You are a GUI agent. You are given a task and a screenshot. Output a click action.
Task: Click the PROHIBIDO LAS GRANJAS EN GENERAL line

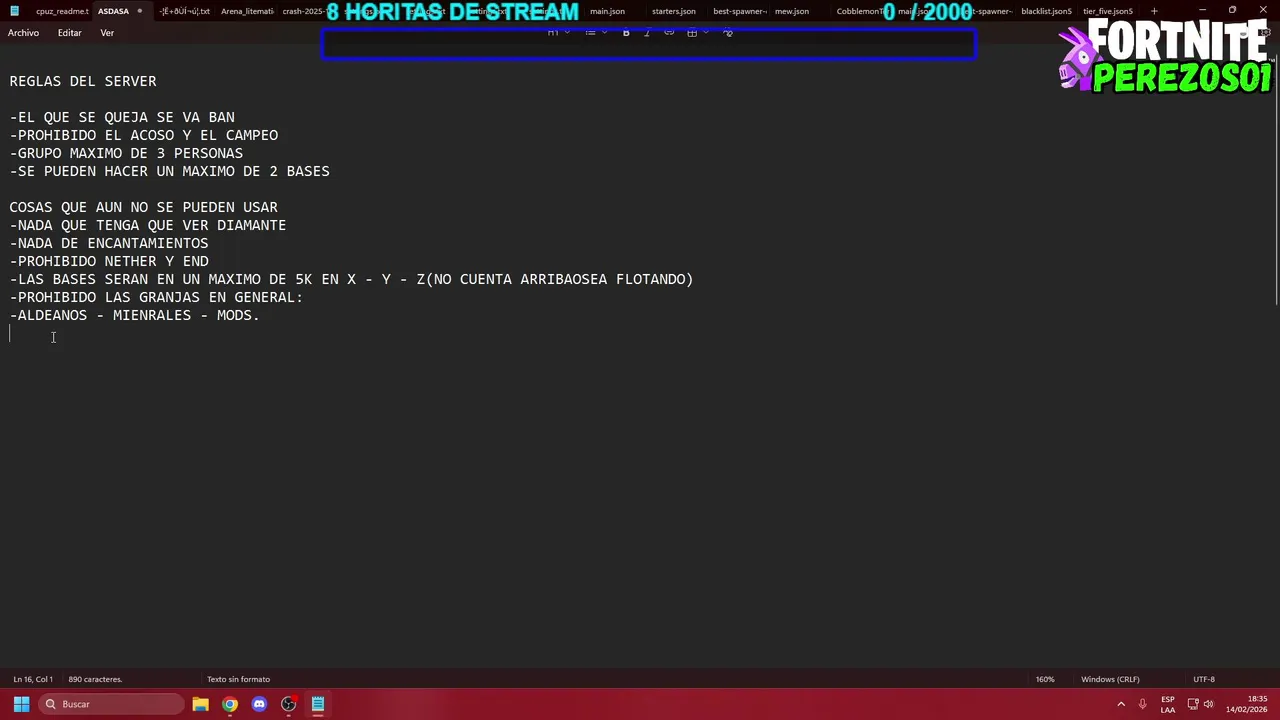point(156,297)
